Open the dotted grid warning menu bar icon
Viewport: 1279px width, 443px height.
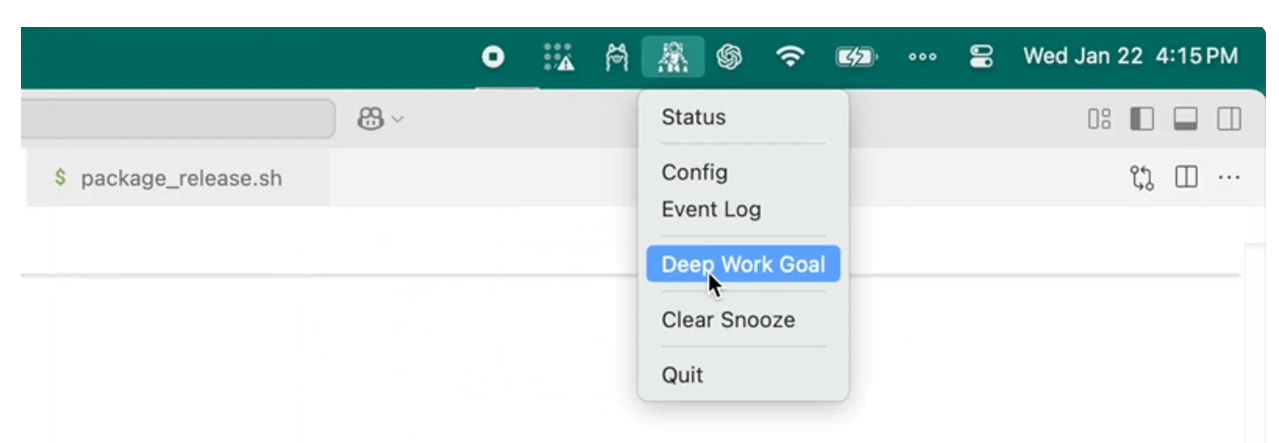coord(558,57)
